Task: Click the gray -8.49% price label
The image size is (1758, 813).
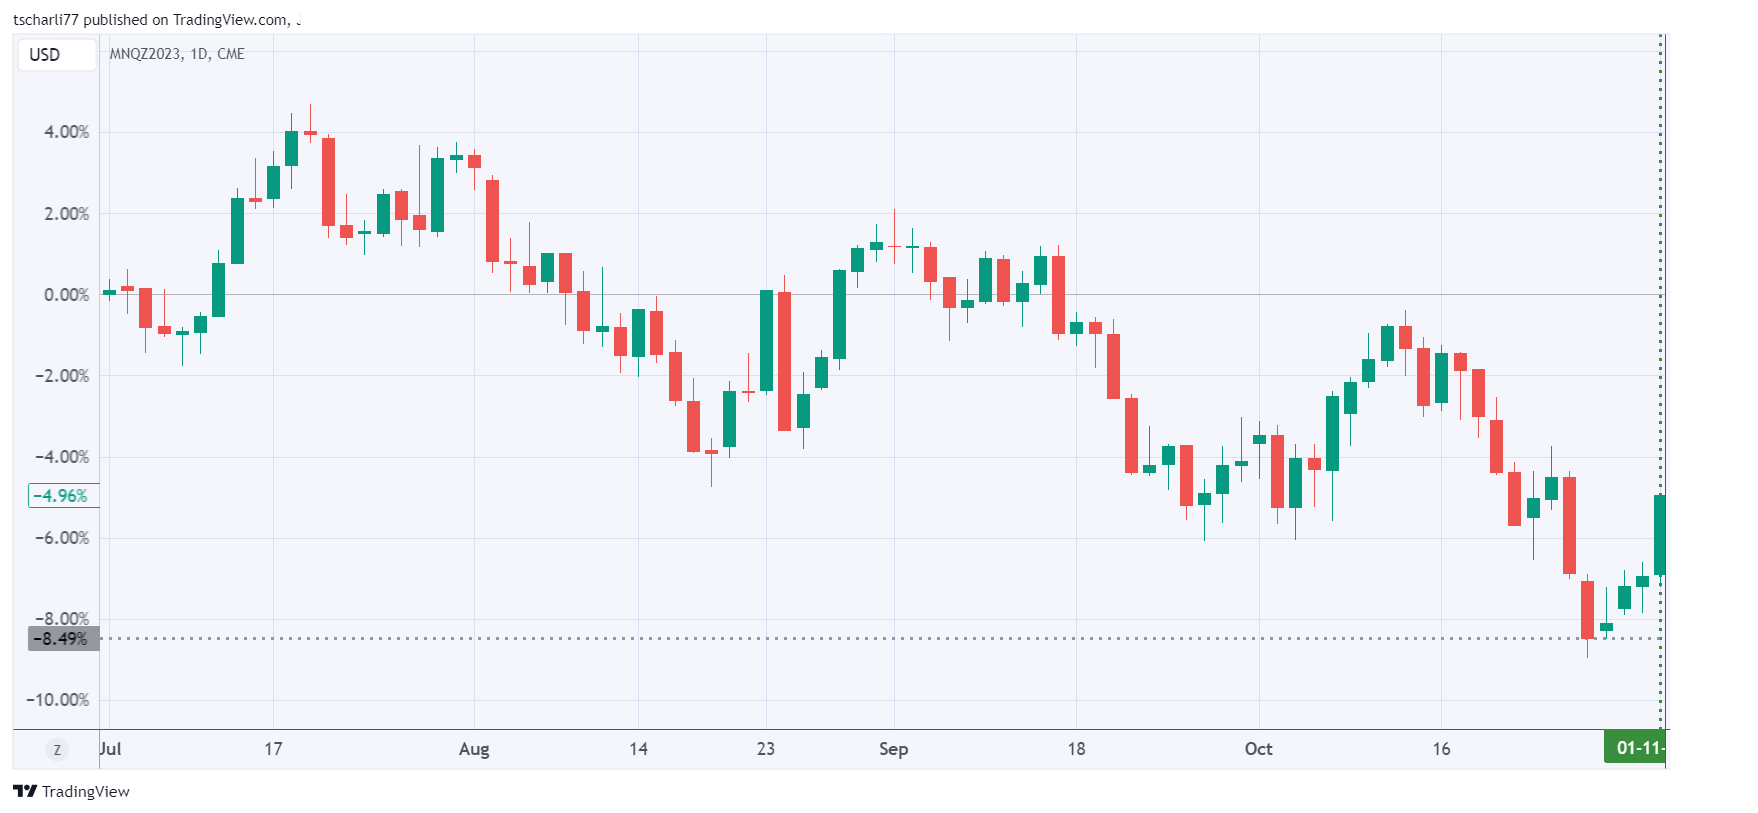Action: [x=62, y=638]
